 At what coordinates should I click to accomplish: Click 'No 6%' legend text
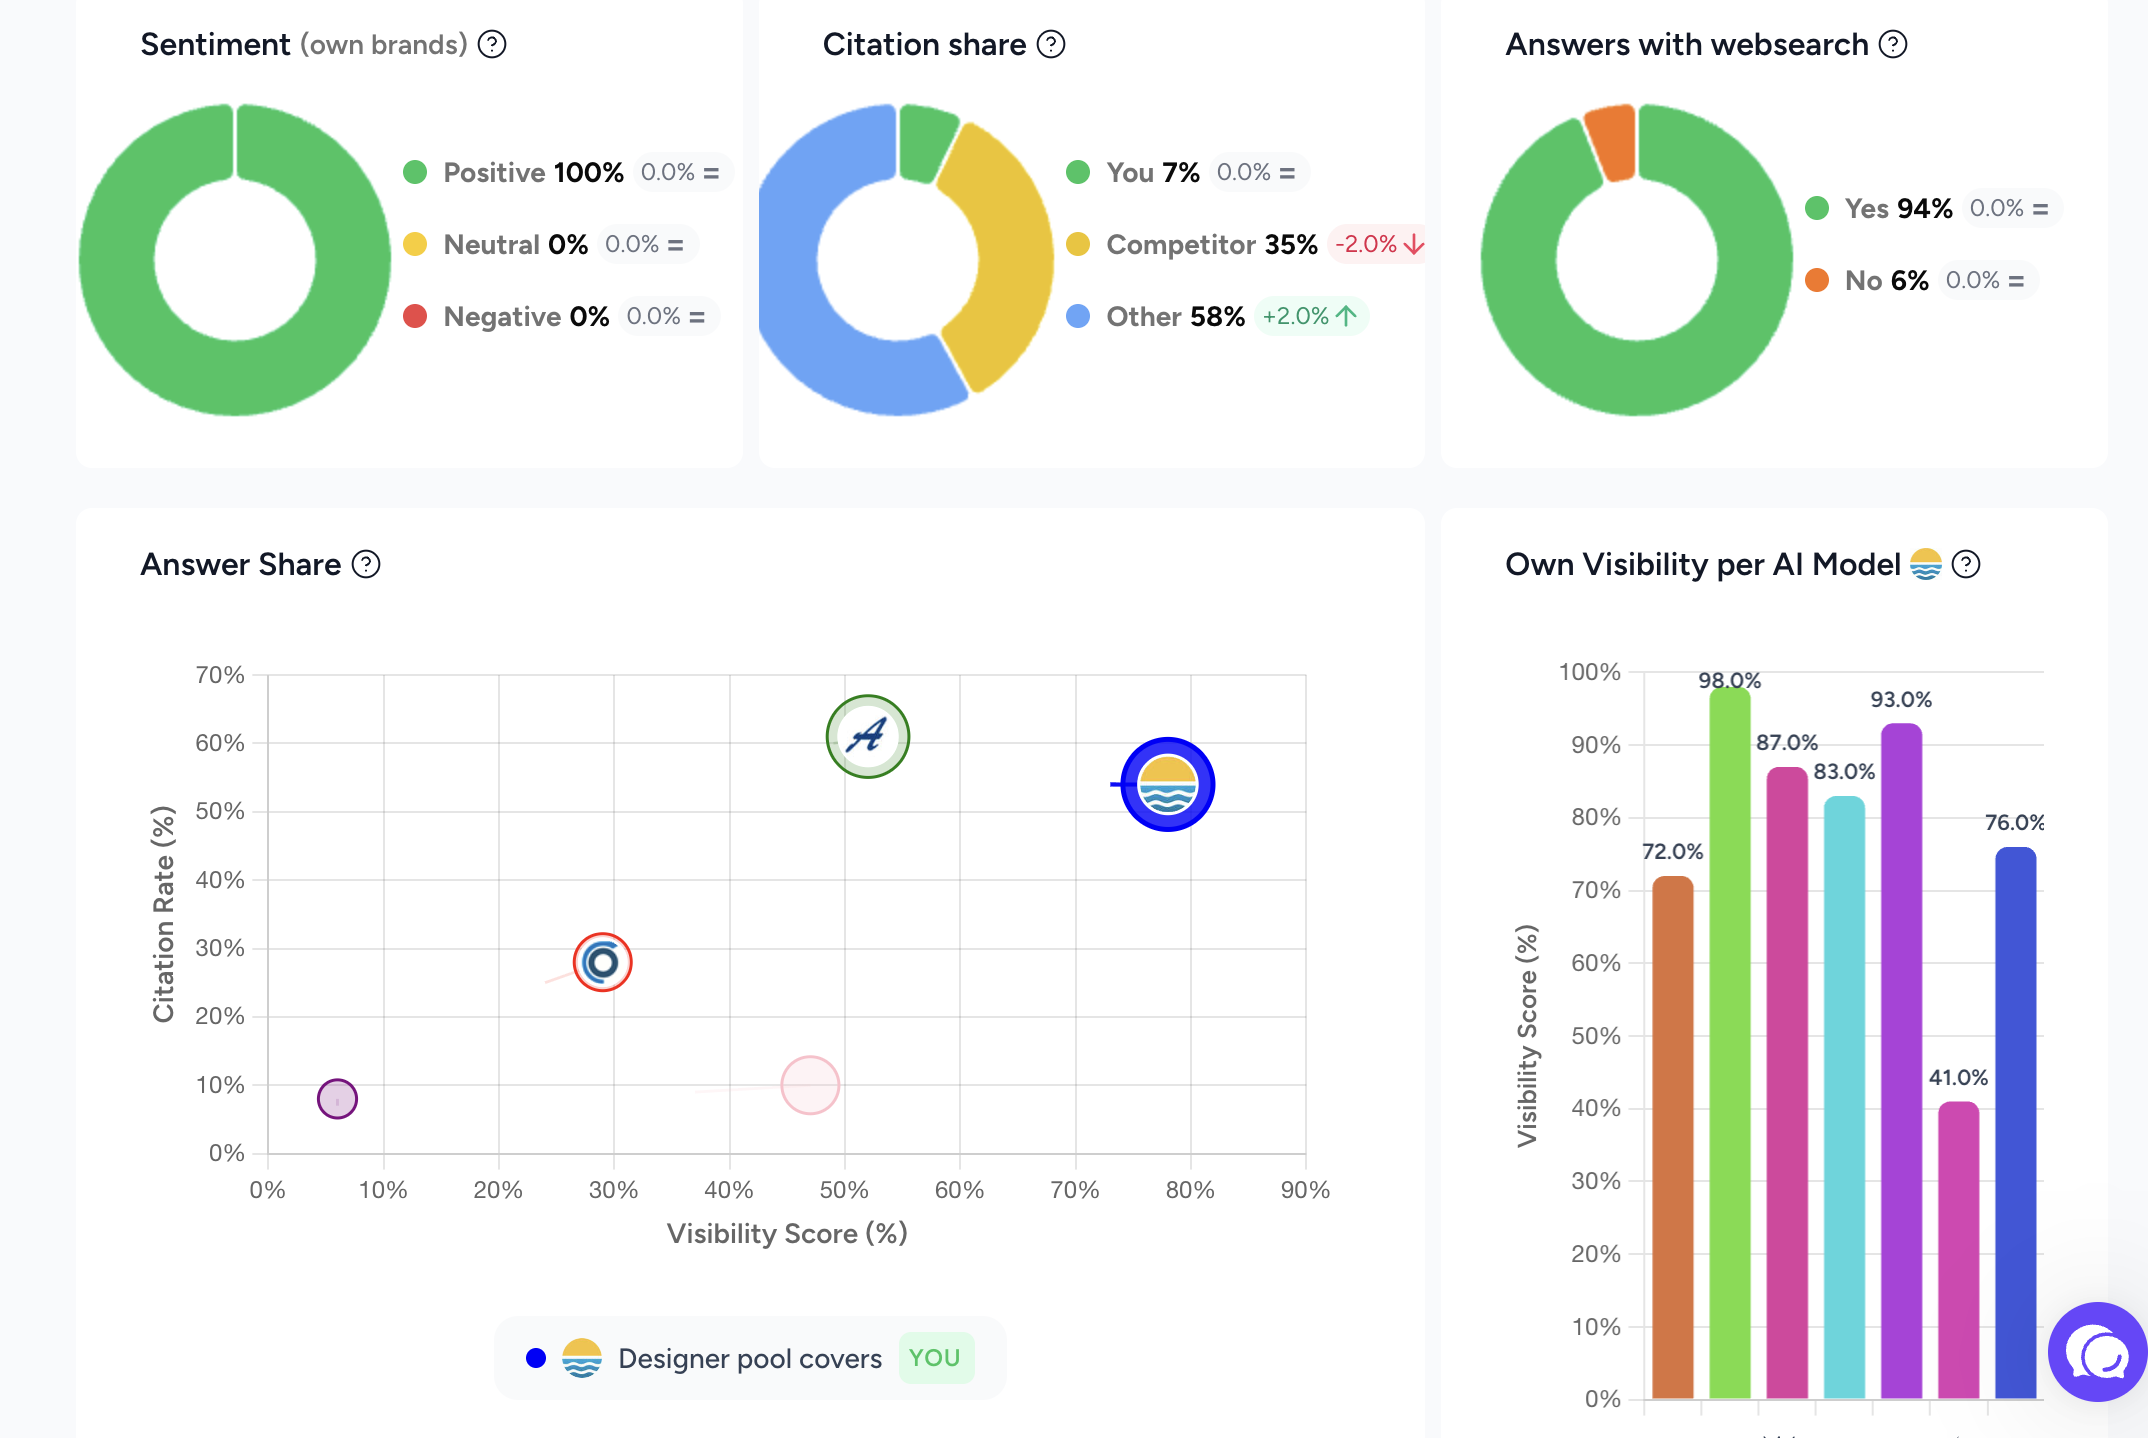pos(1886,280)
